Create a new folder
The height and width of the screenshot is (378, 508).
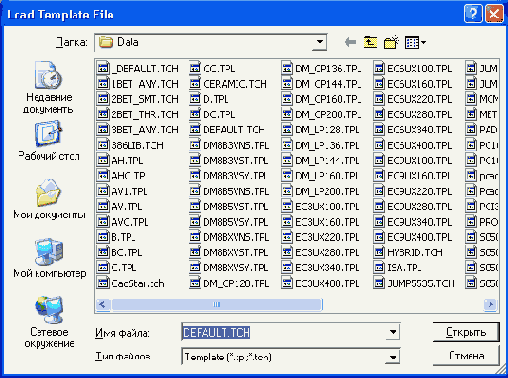[391, 42]
